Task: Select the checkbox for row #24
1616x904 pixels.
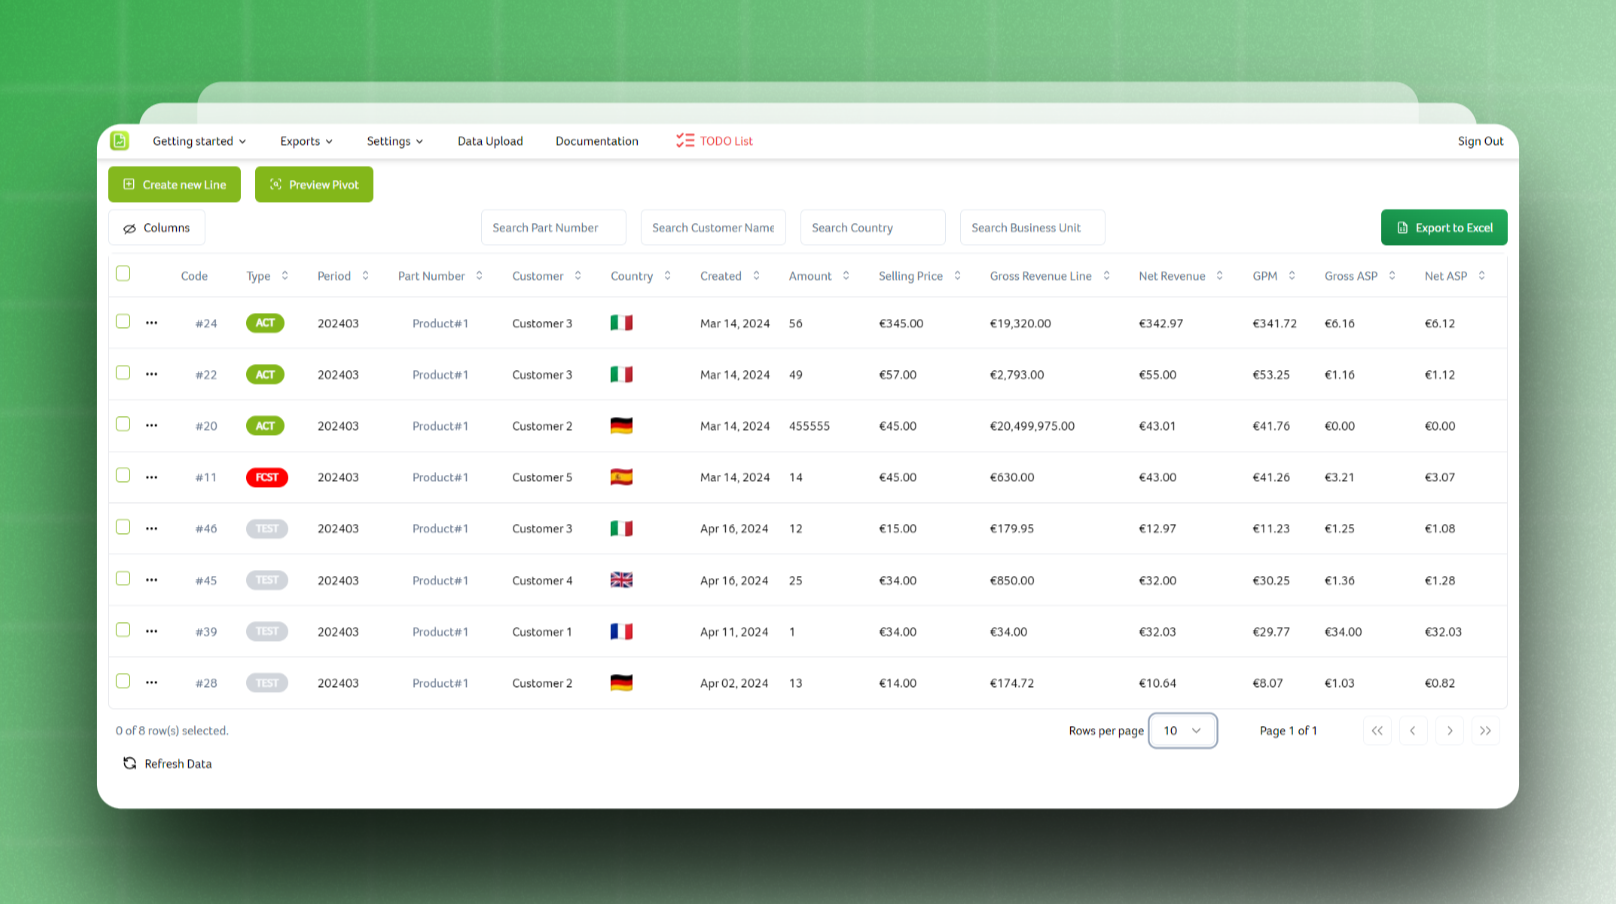Action: 123,321
